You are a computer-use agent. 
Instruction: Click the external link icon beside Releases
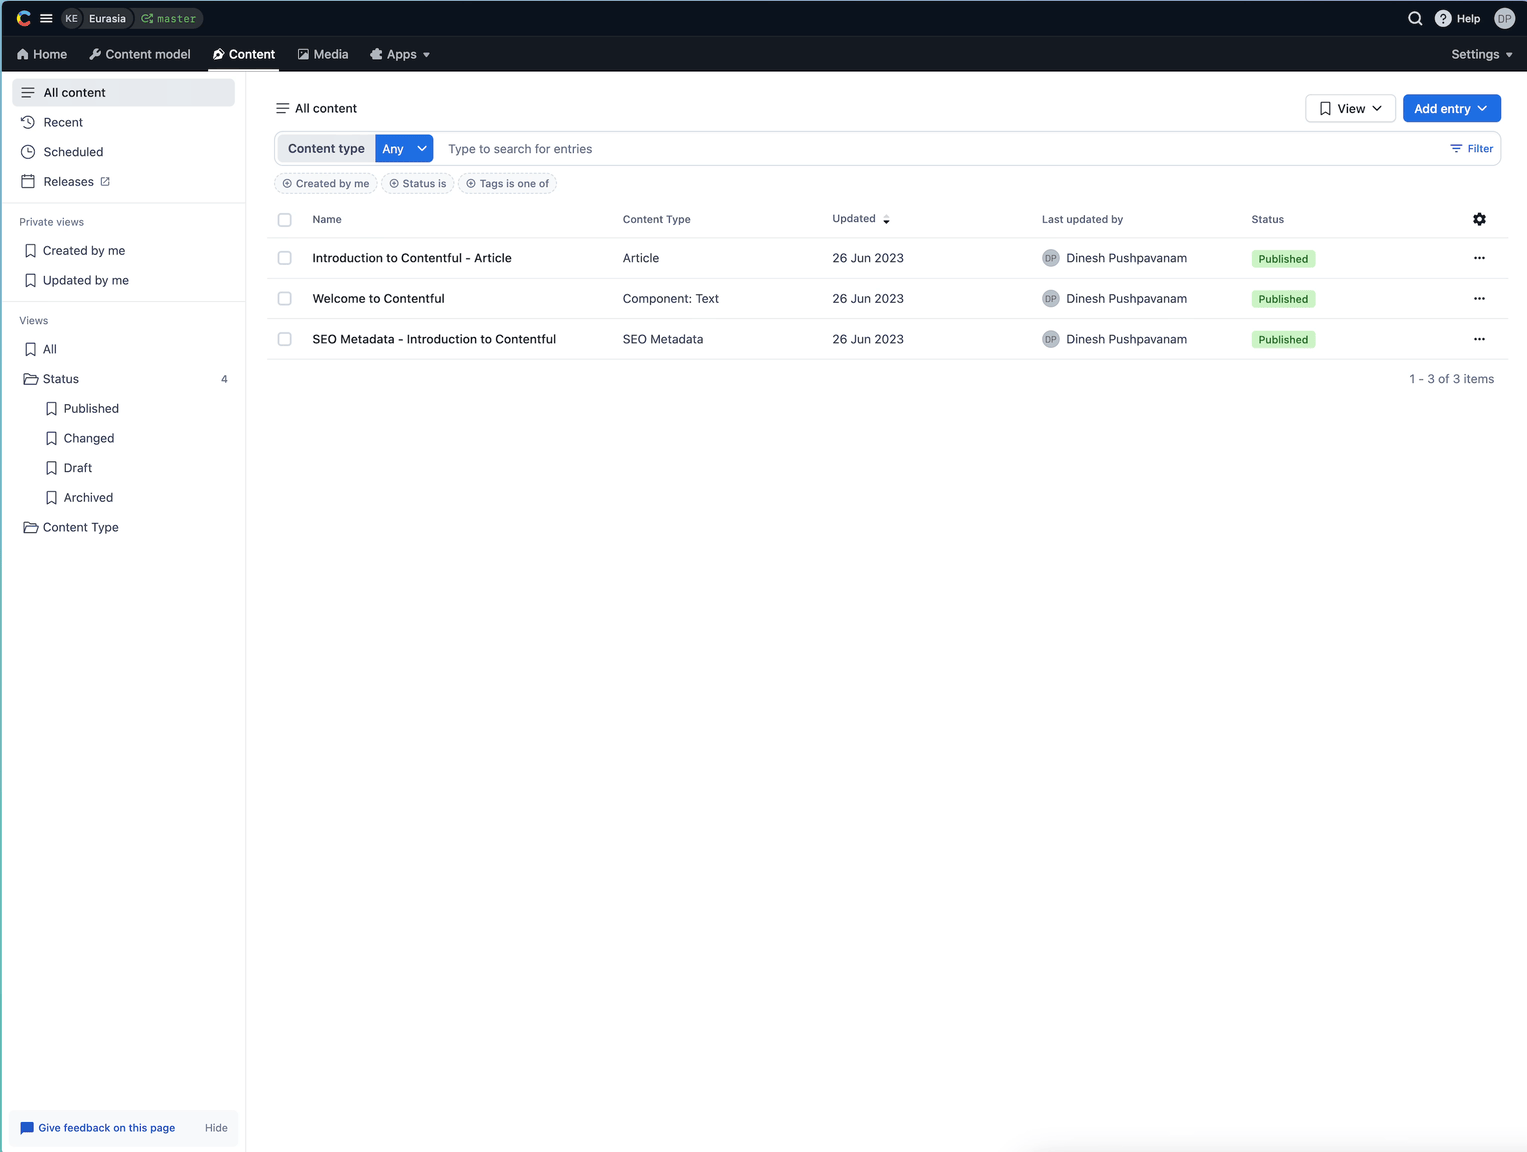coord(105,182)
